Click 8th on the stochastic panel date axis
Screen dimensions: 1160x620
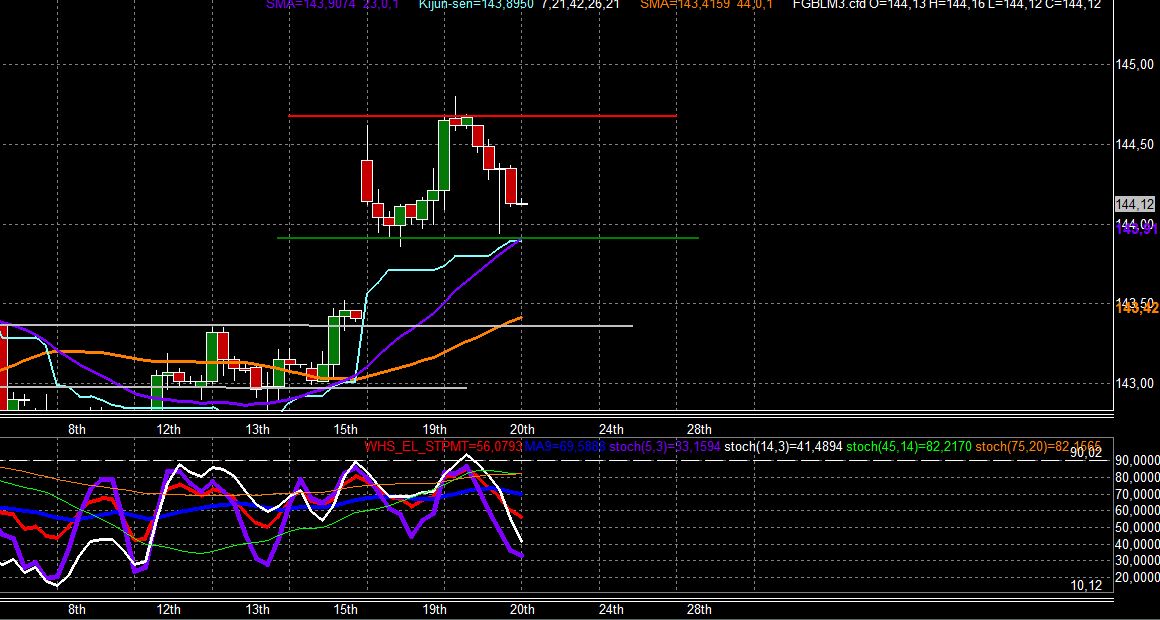point(77,610)
